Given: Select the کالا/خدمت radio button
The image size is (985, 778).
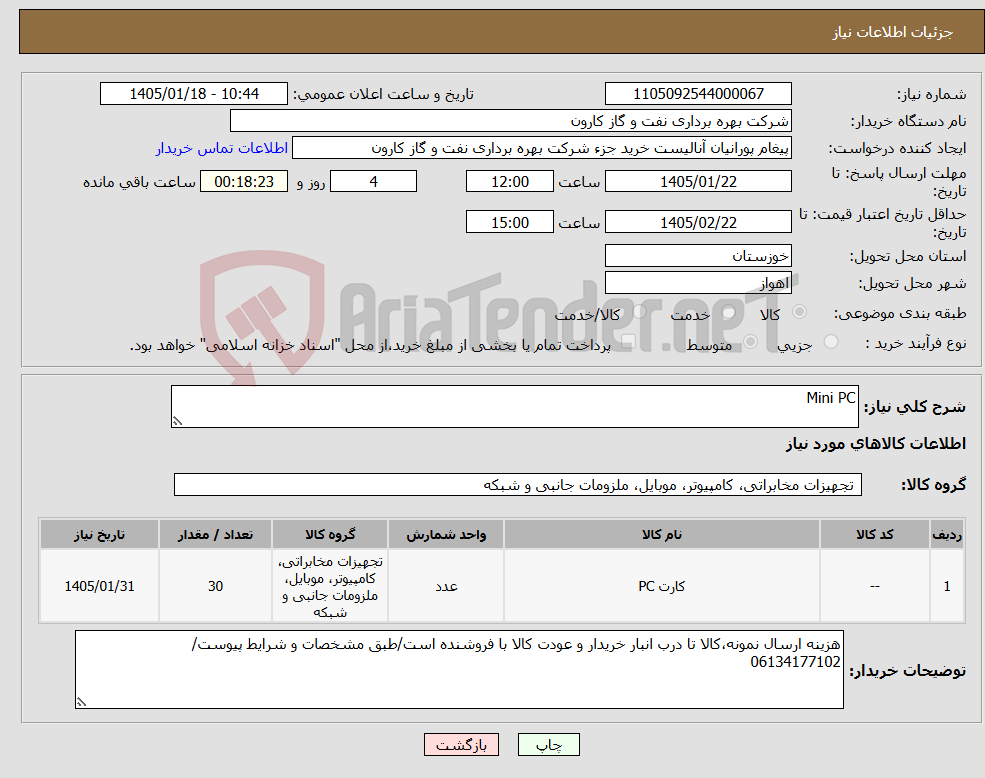Looking at the screenshot, I should [x=639, y=311].
